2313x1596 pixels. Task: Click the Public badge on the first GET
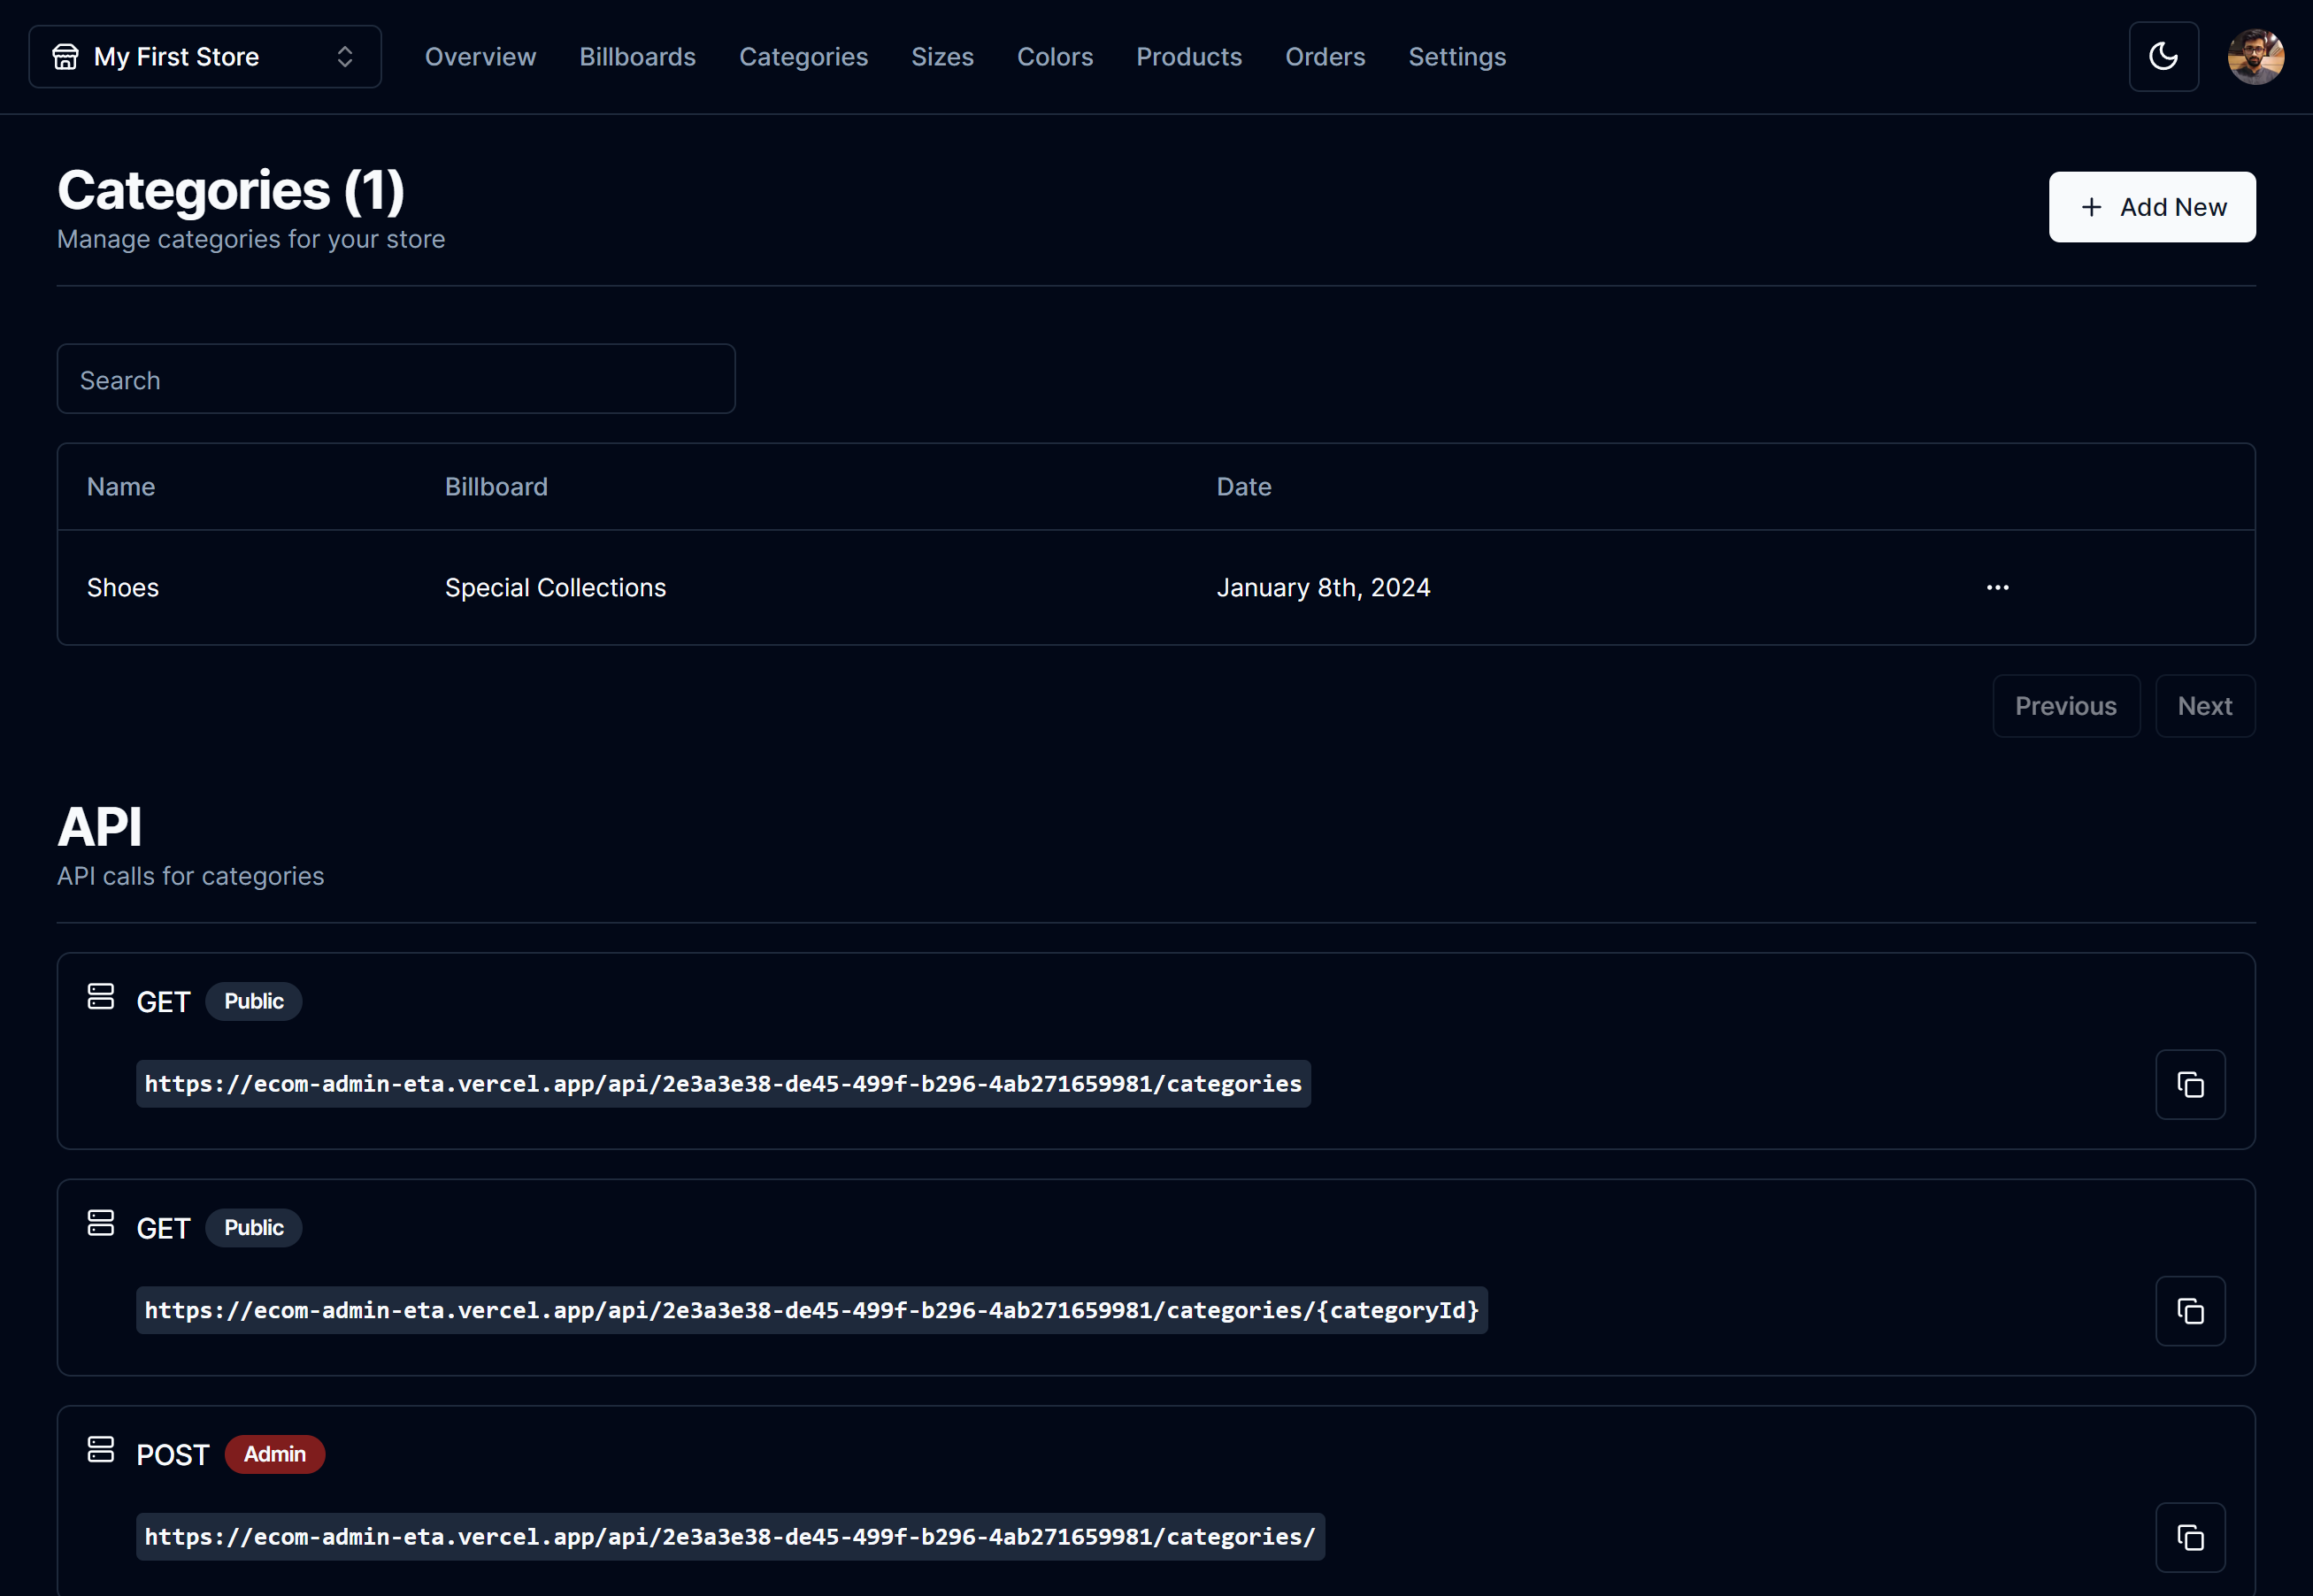click(254, 1001)
